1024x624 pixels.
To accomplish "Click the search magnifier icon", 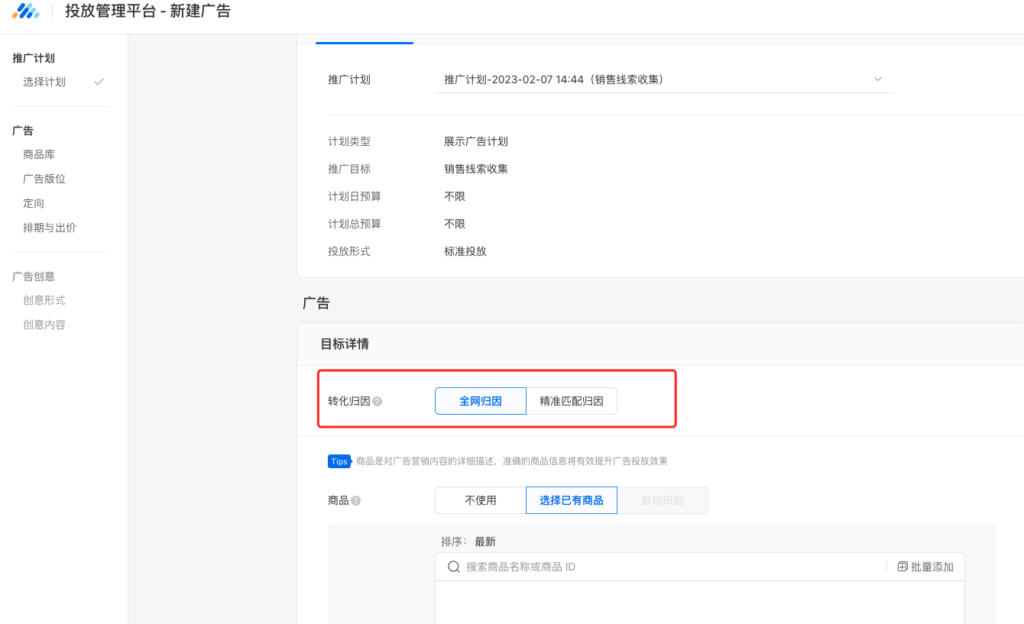I will pyautogui.click(x=454, y=567).
